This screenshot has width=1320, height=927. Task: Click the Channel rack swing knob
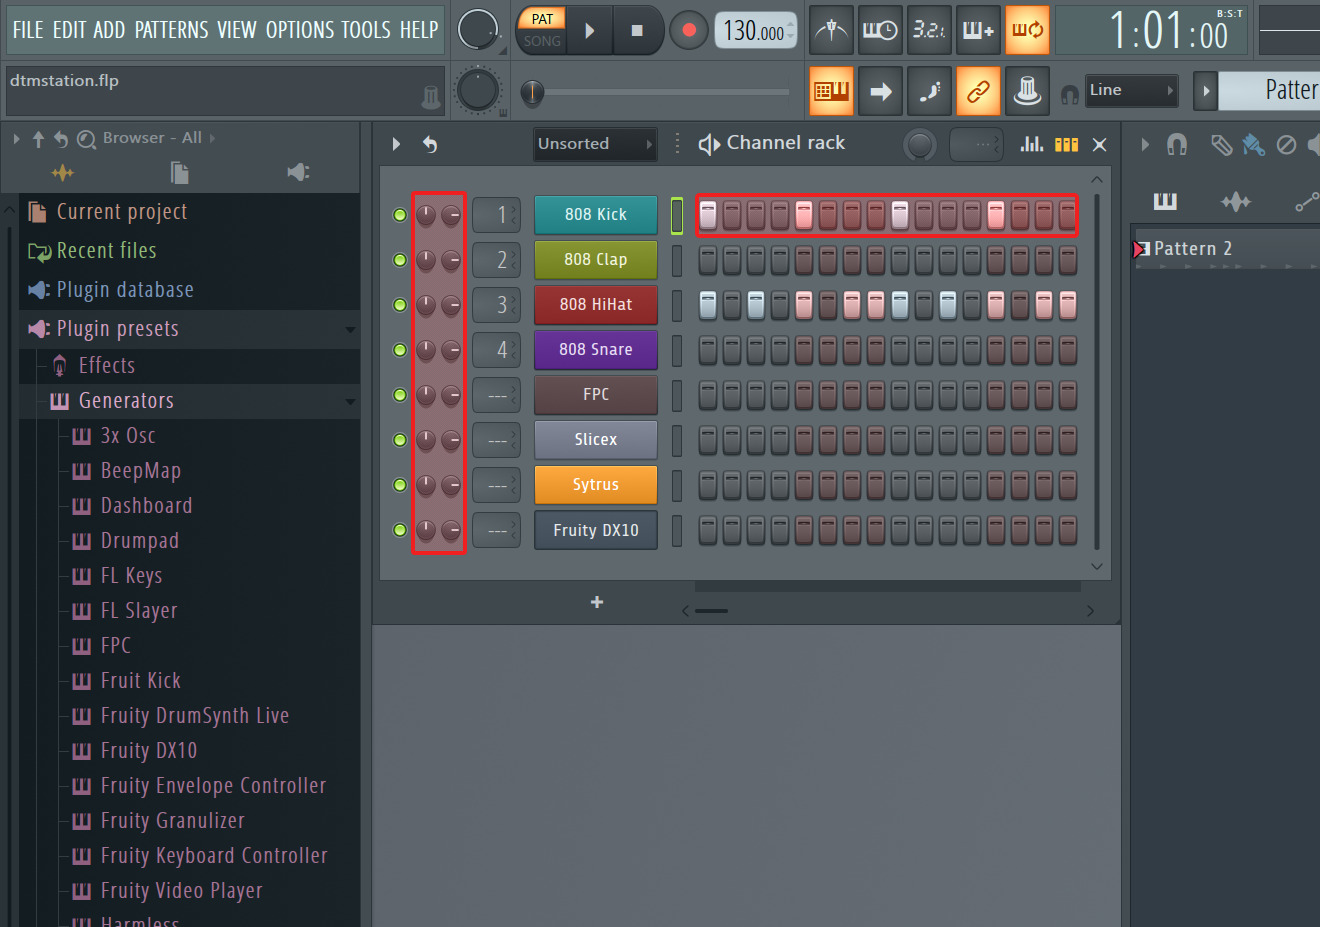(920, 145)
